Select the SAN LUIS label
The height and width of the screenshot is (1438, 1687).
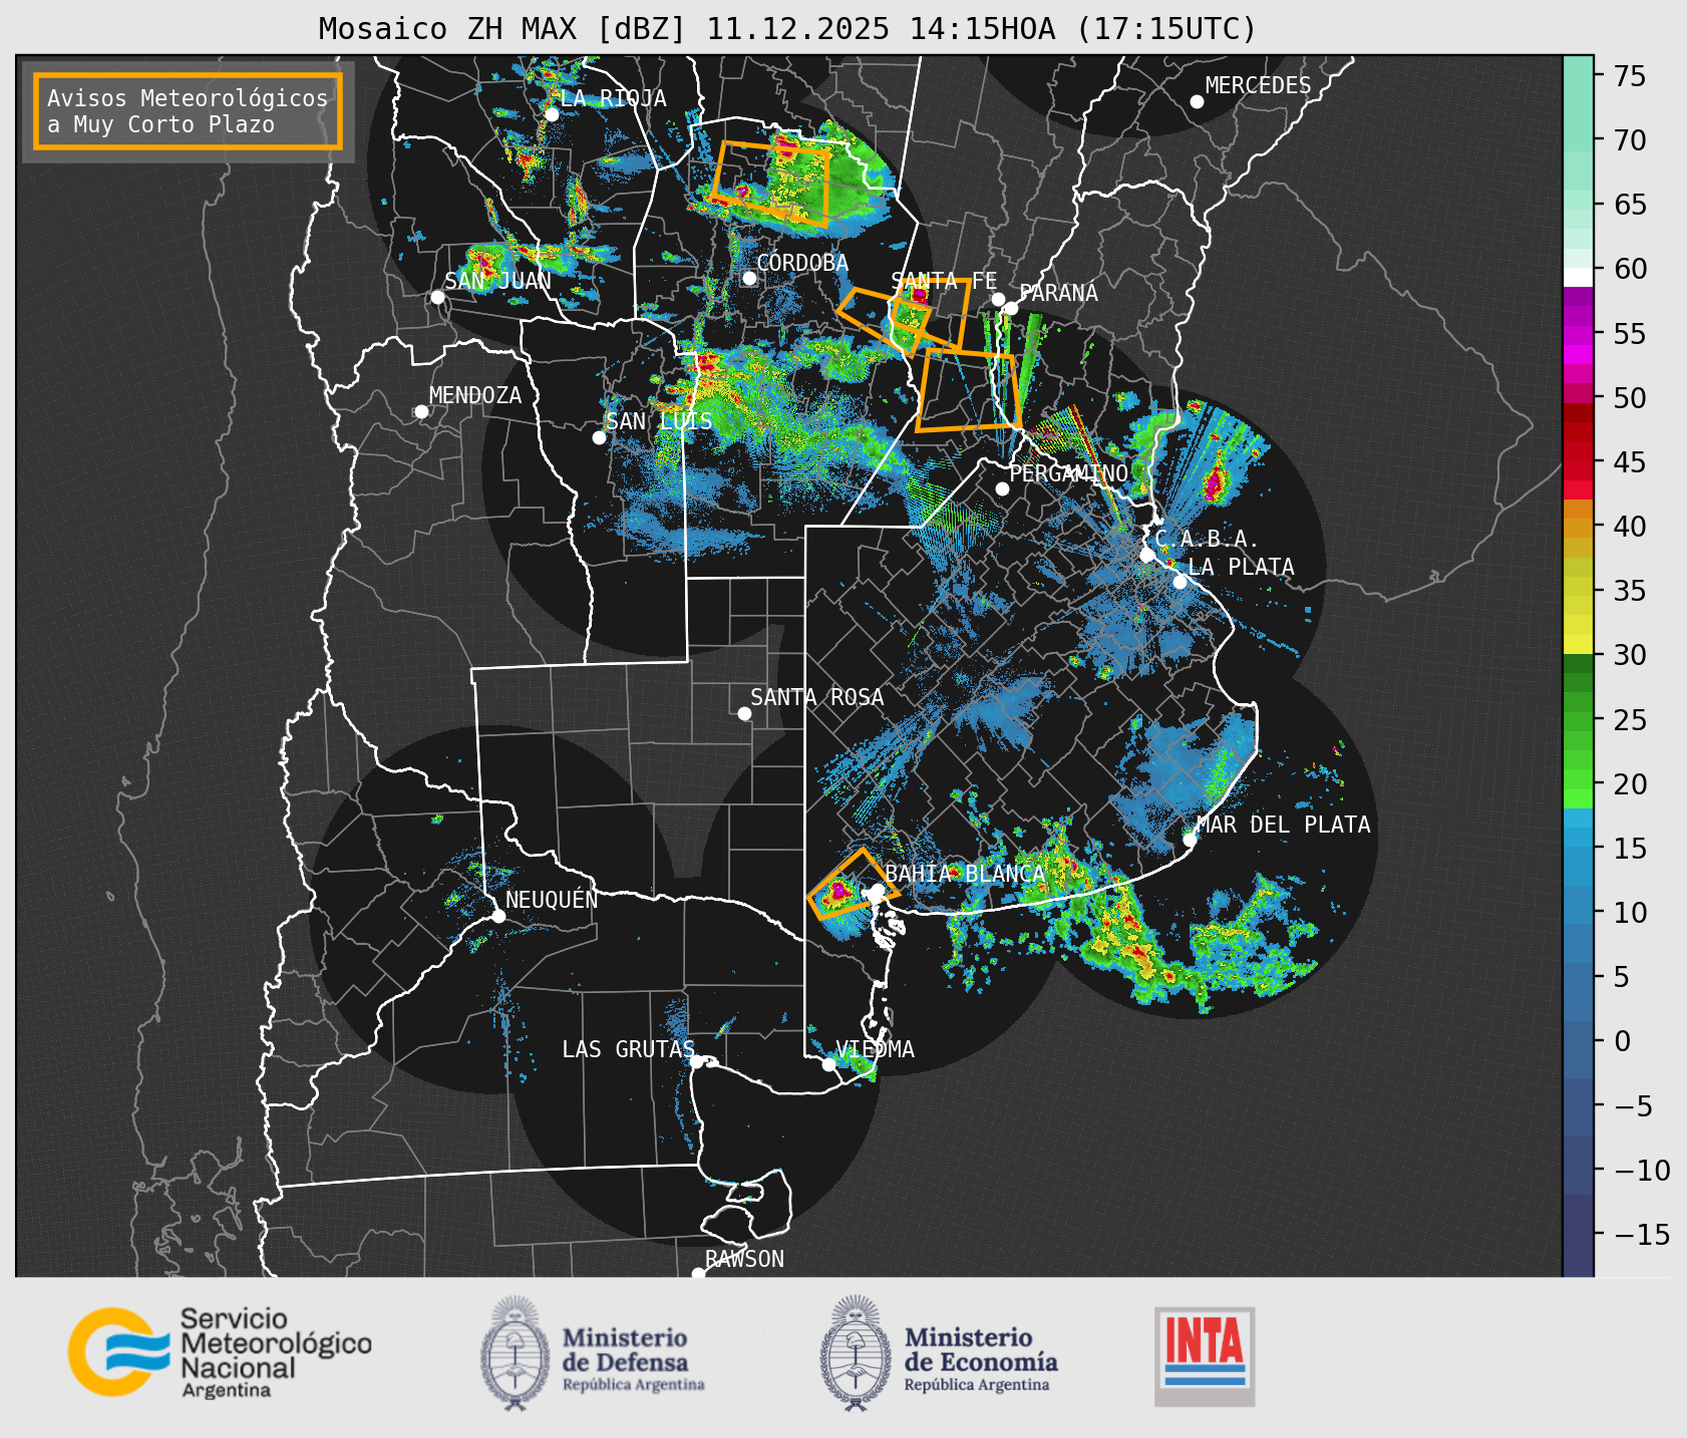(x=659, y=421)
